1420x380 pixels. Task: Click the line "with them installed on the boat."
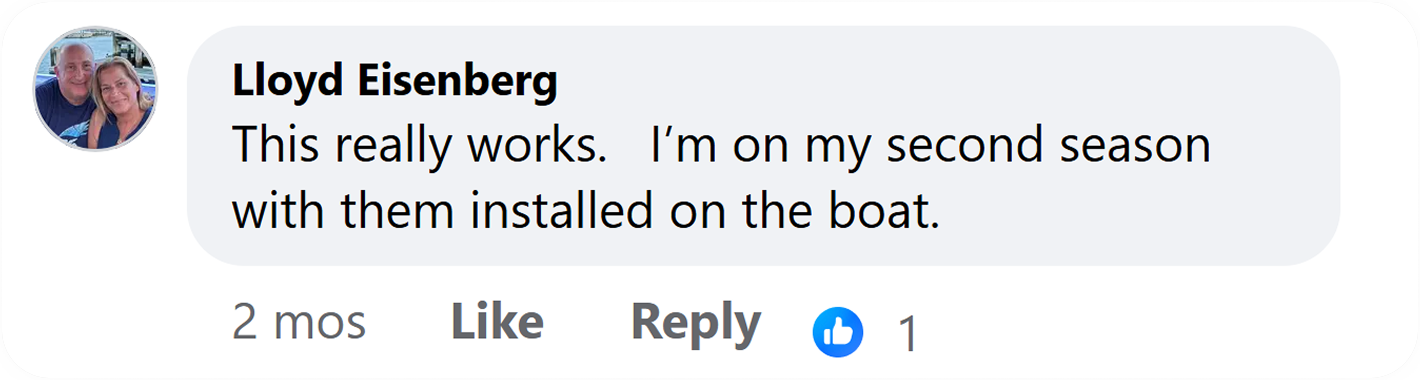click(587, 211)
